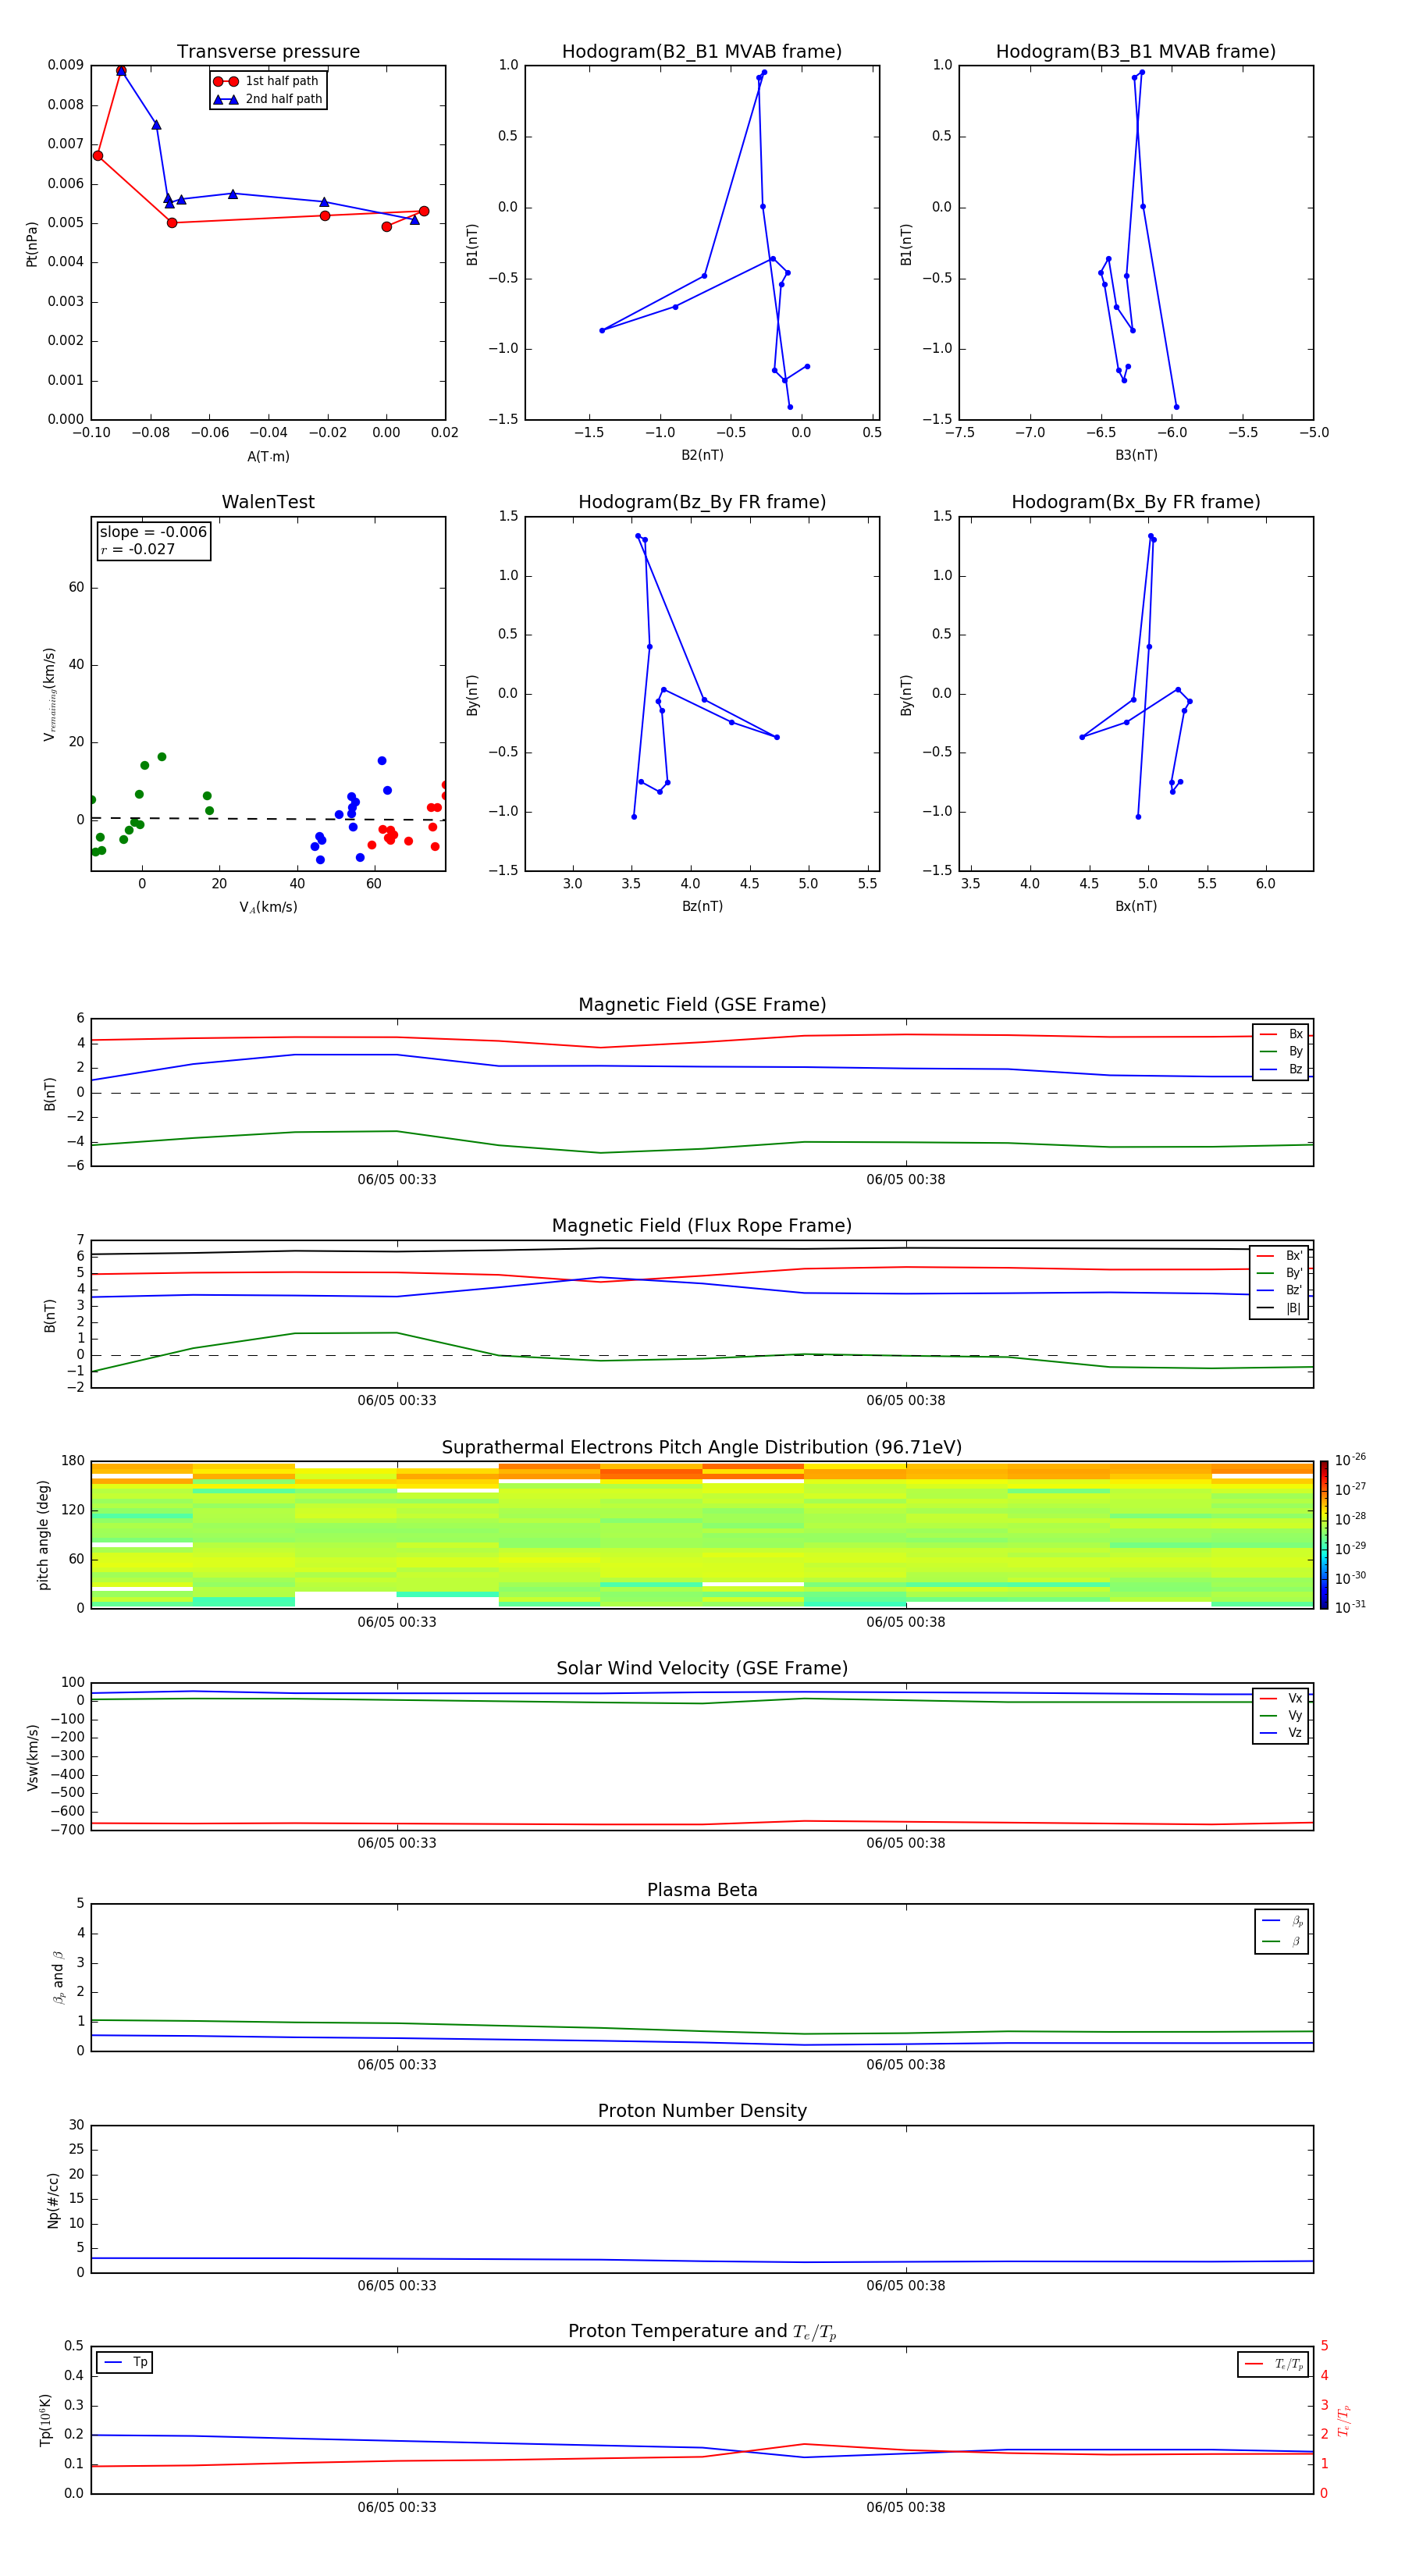This screenshot has height=2576, width=1405.
Task: Click the pitch angle colorbar
Action: [x=1323, y=1535]
